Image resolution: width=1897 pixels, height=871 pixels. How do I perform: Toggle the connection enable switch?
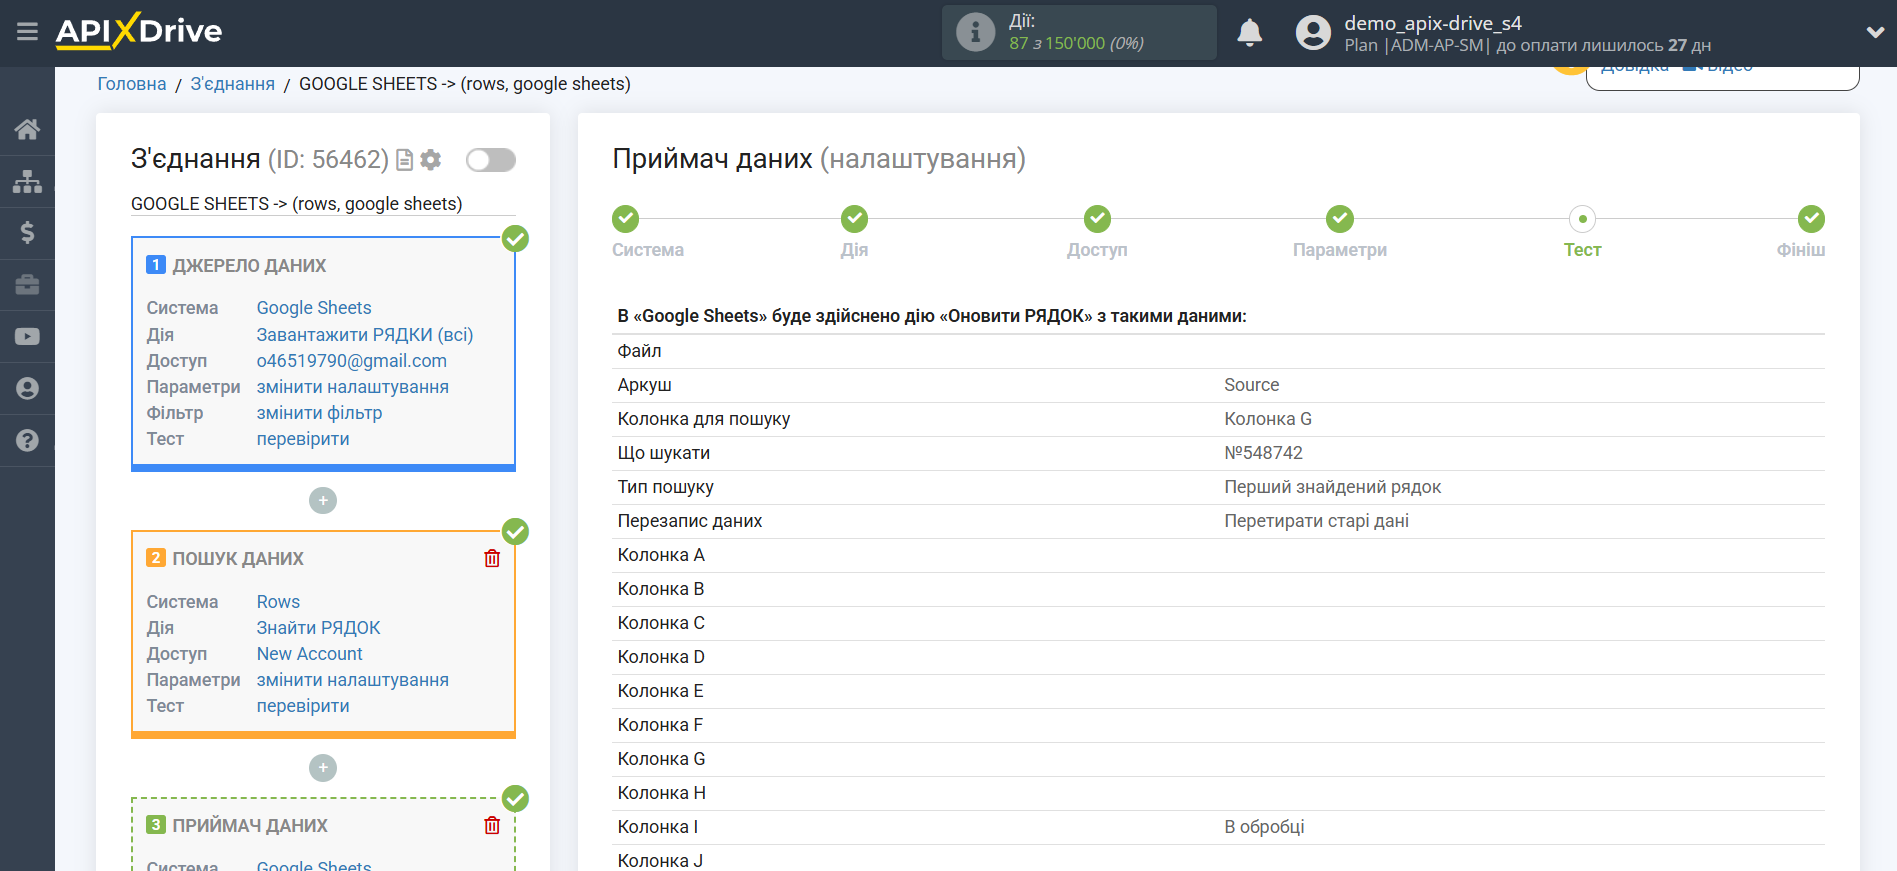click(x=491, y=160)
